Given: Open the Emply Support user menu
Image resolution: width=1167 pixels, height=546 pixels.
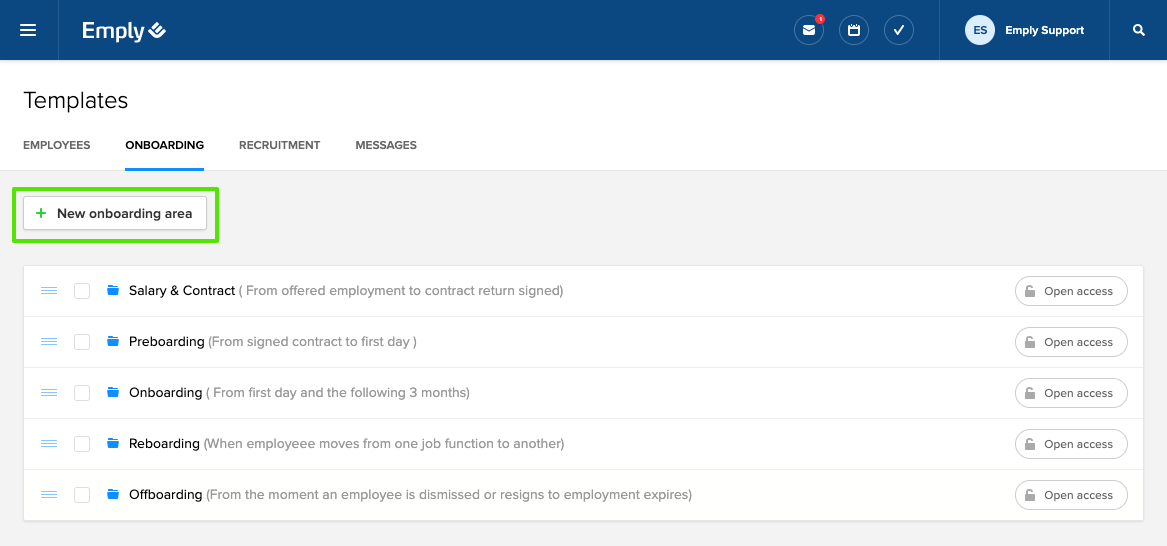Looking at the screenshot, I should 1044,30.
